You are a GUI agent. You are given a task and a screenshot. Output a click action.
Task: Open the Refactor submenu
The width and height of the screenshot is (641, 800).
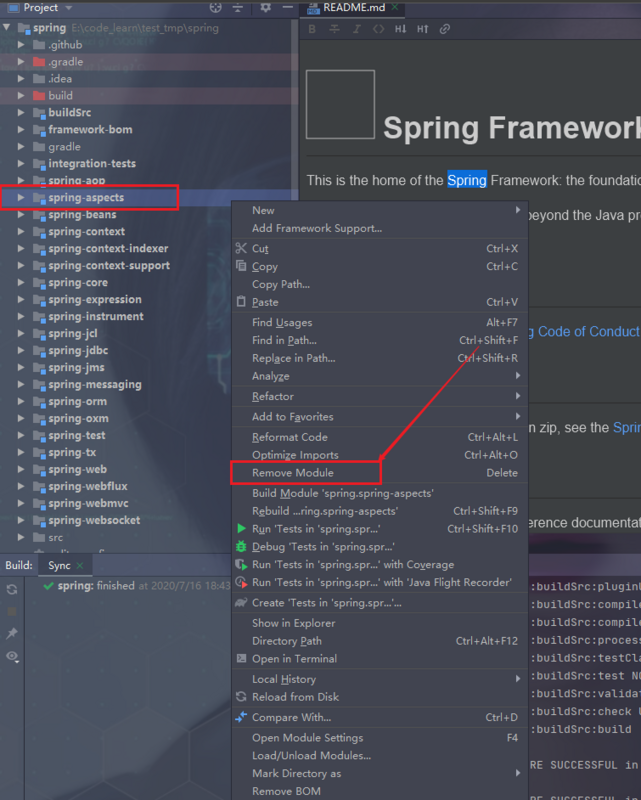point(380,396)
